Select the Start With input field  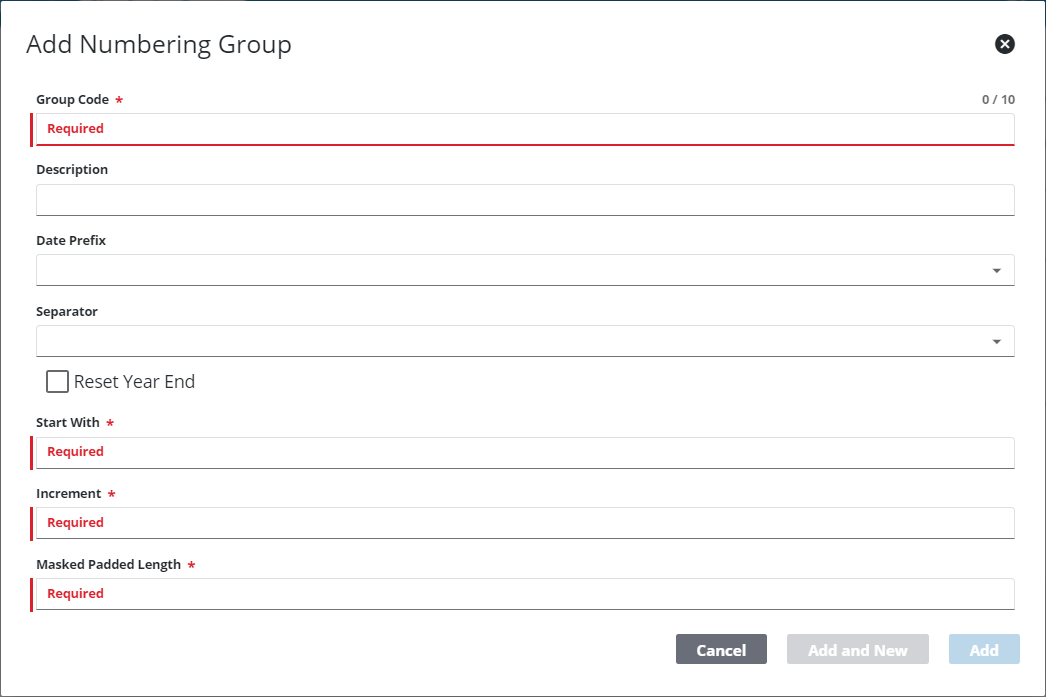(x=525, y=452)
